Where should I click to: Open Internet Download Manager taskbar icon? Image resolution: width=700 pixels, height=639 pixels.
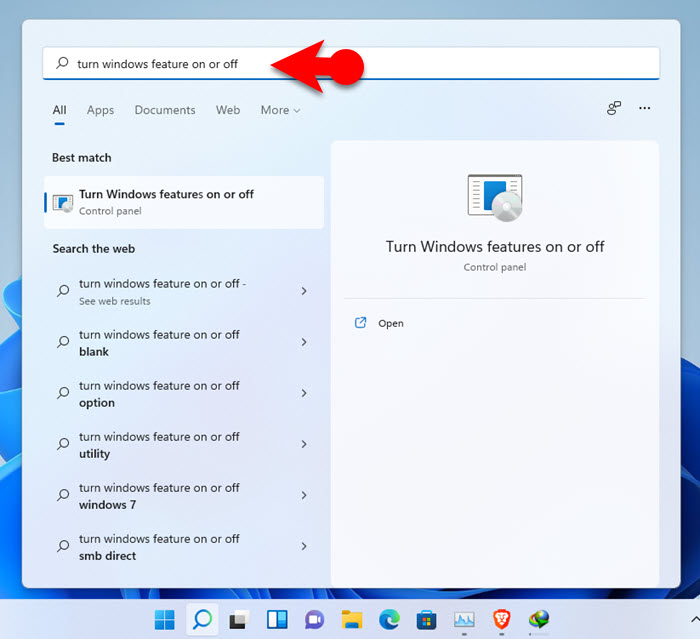539,620
